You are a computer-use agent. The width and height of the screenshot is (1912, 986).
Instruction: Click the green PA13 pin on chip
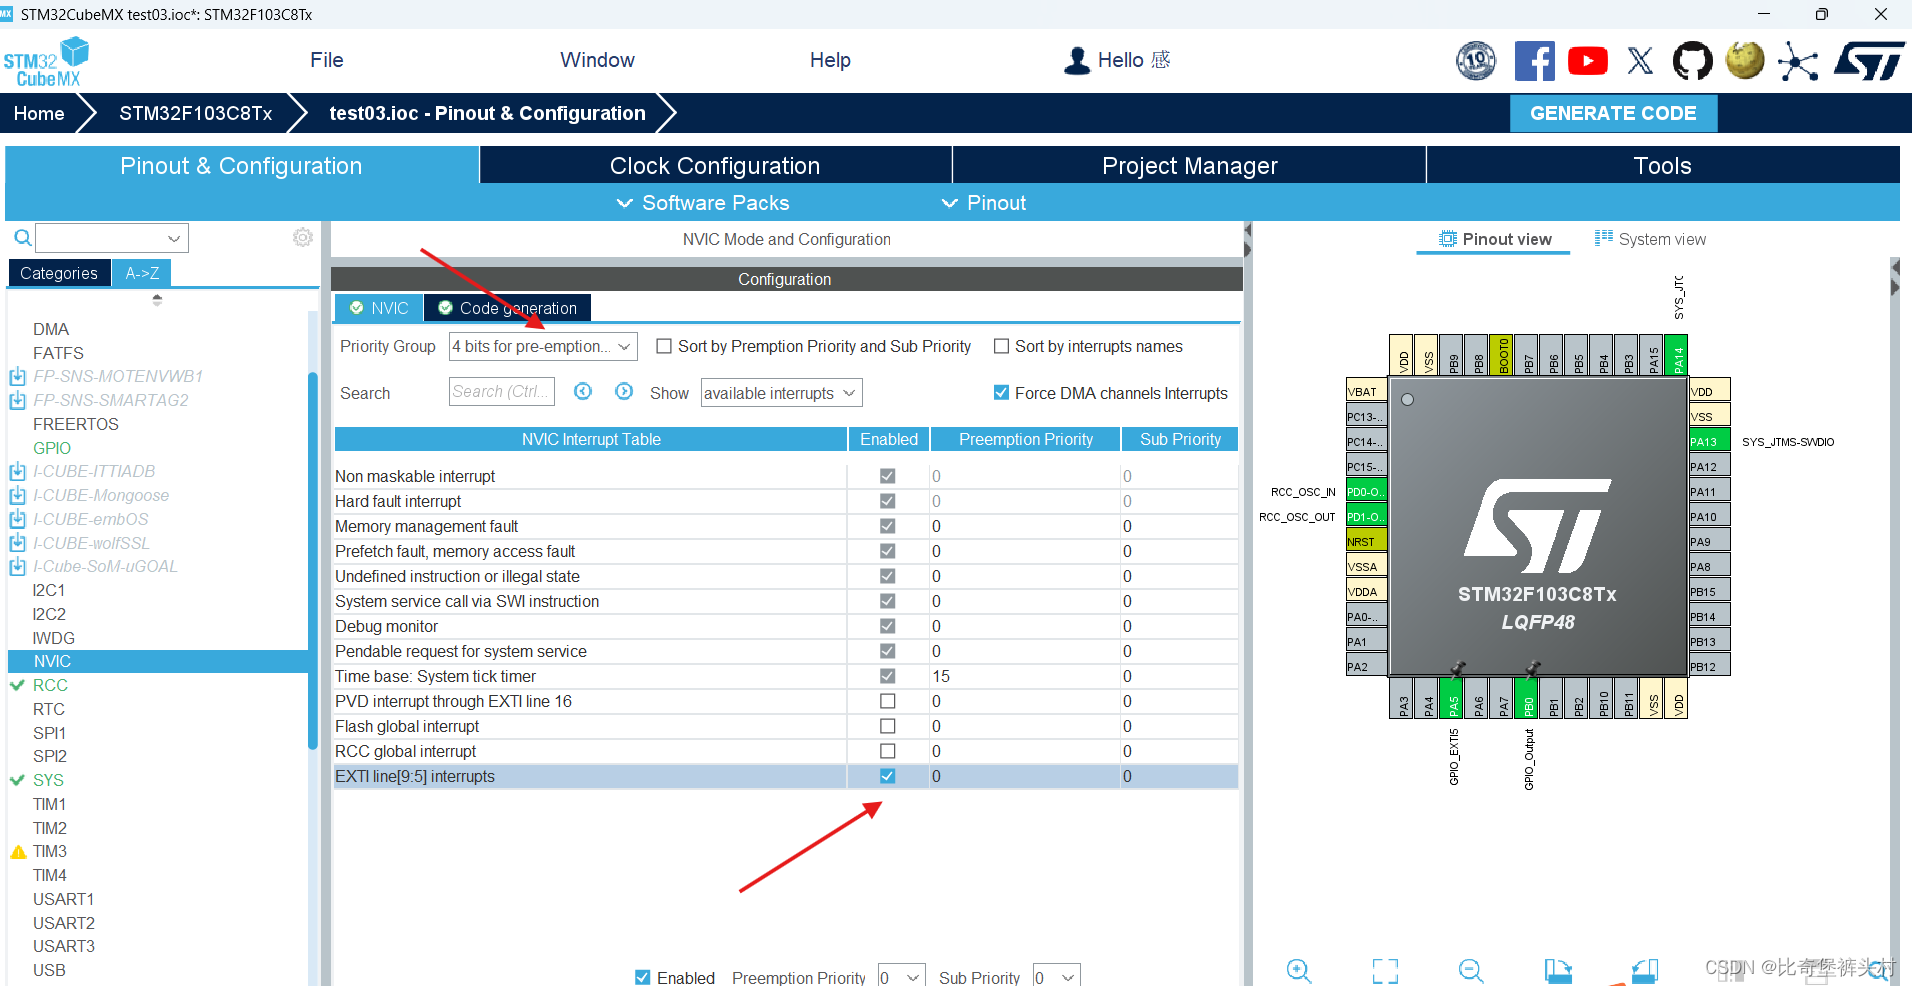pos(1709,441)
